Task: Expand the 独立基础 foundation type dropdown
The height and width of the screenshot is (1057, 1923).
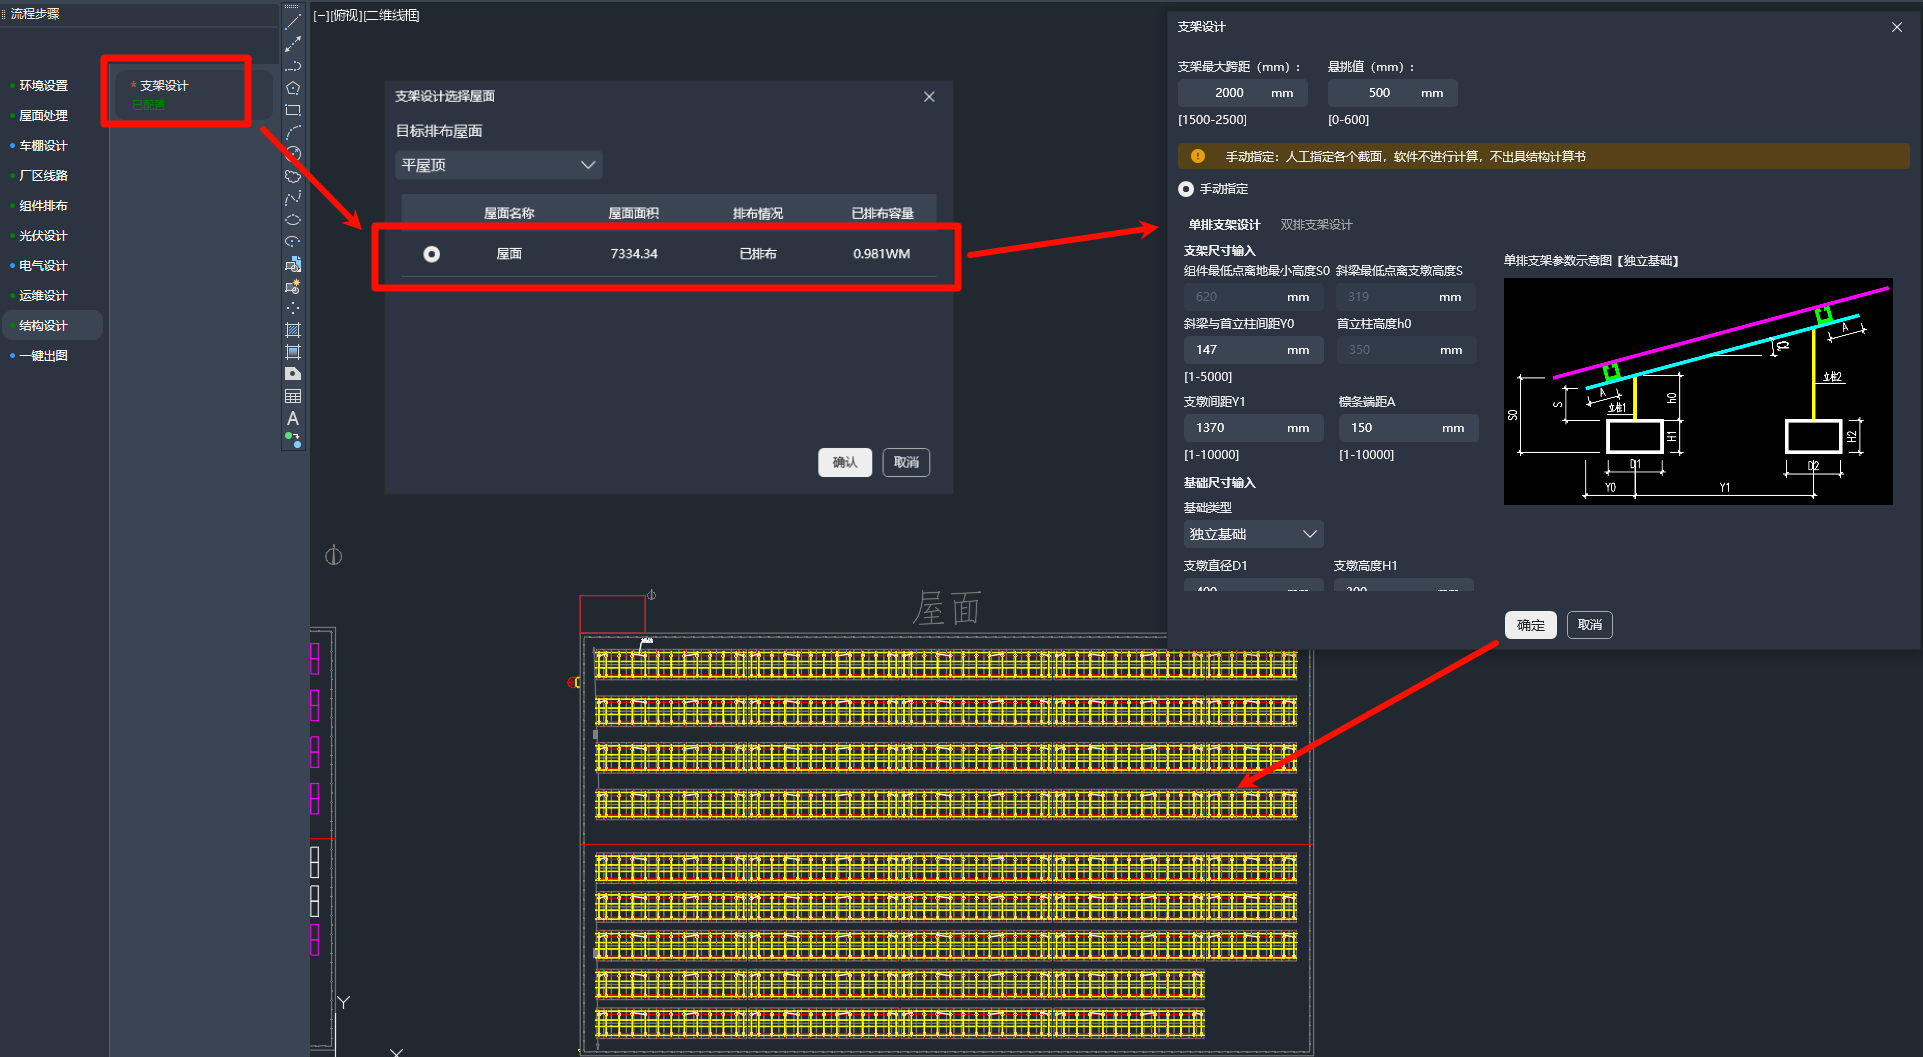Action: [x=1253, y=534]
